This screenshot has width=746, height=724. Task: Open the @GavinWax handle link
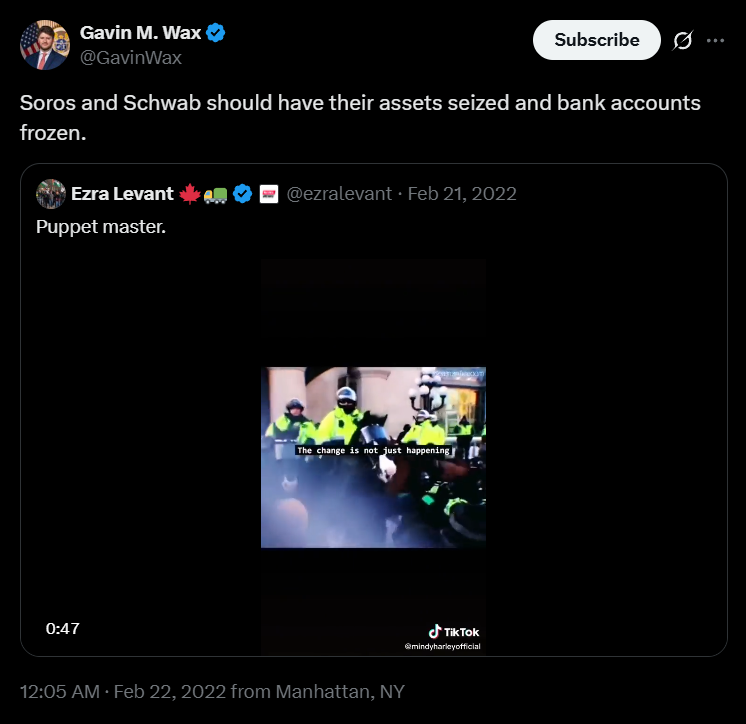pyautogui.click(x=131, y=57)
